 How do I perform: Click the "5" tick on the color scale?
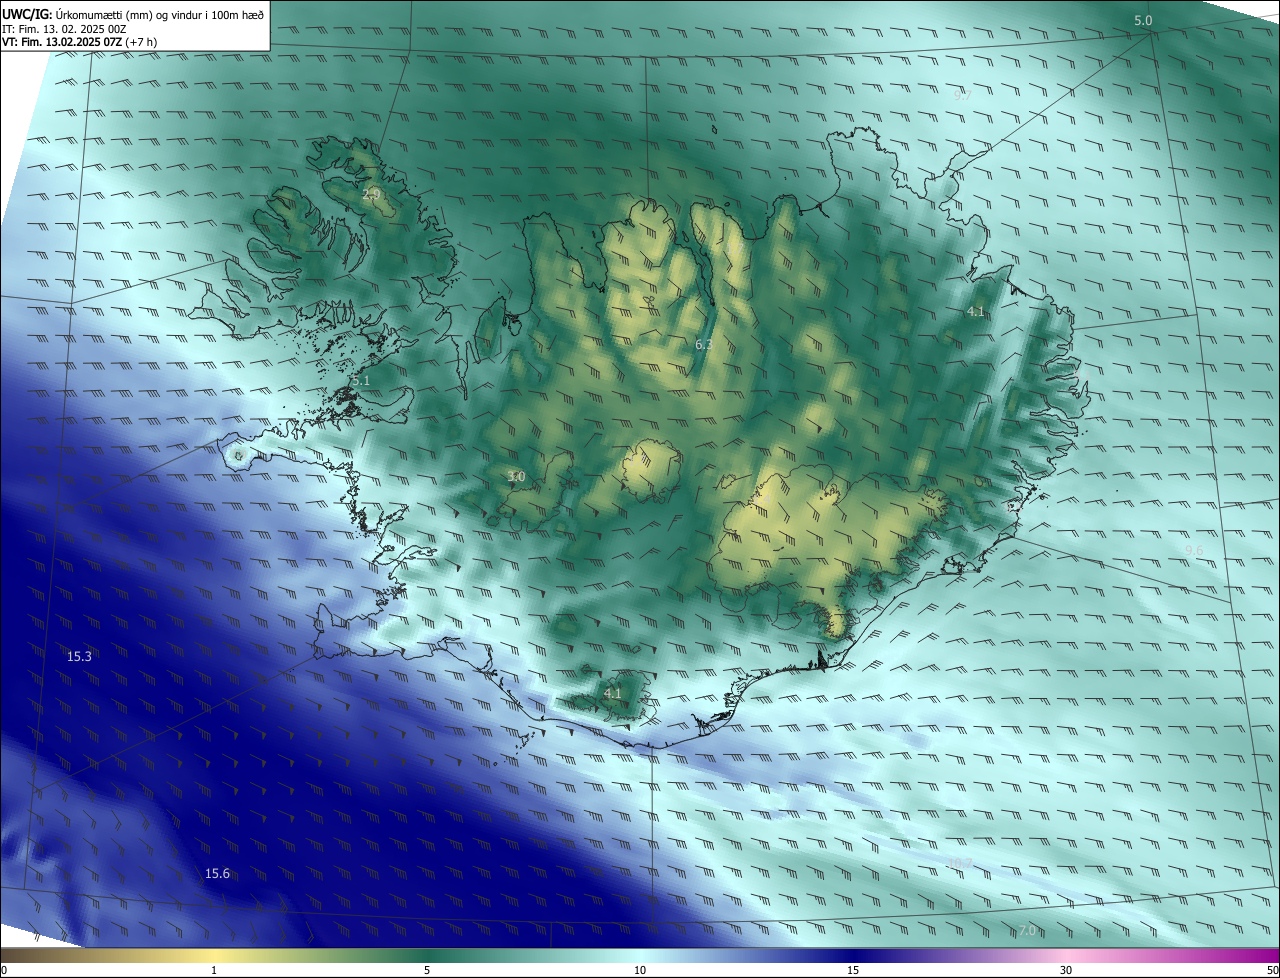pyautogui.click(x=427, y=970)
